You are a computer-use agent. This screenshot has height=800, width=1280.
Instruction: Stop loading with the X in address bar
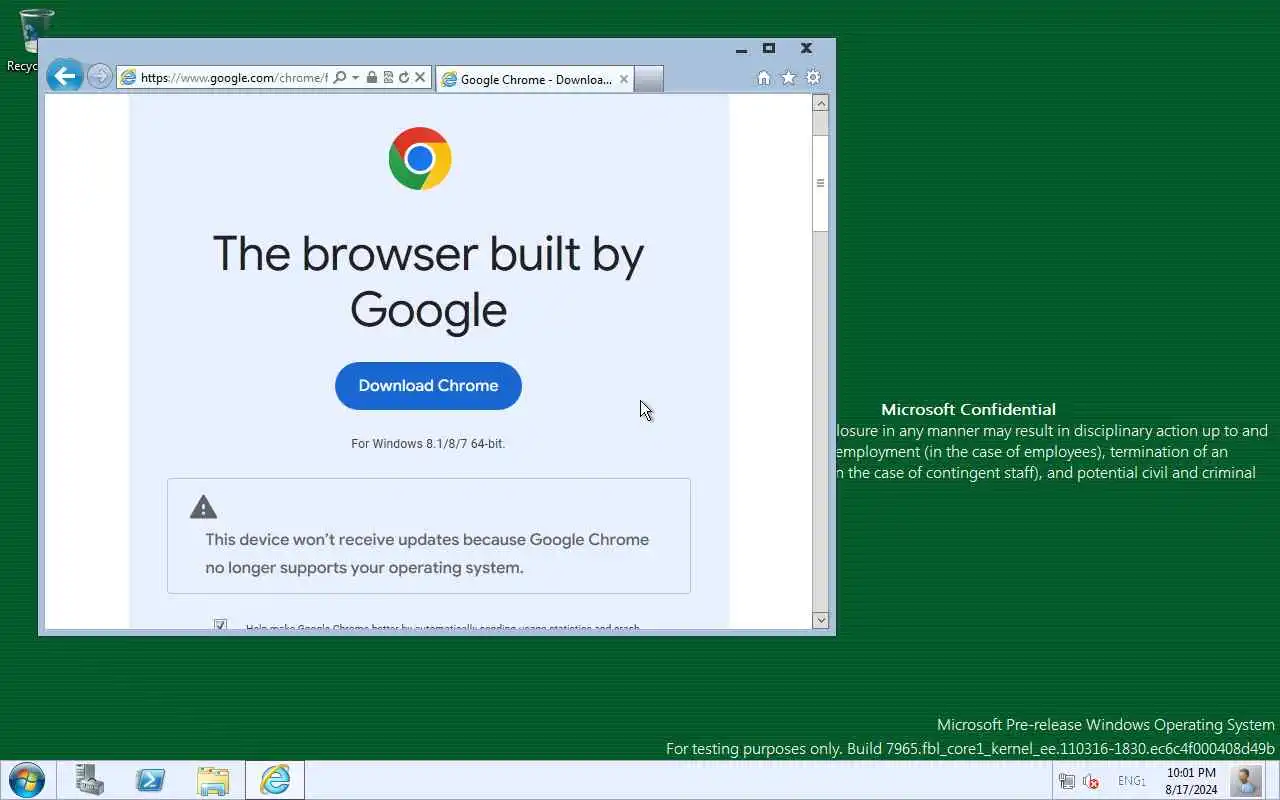click(420, 77)
